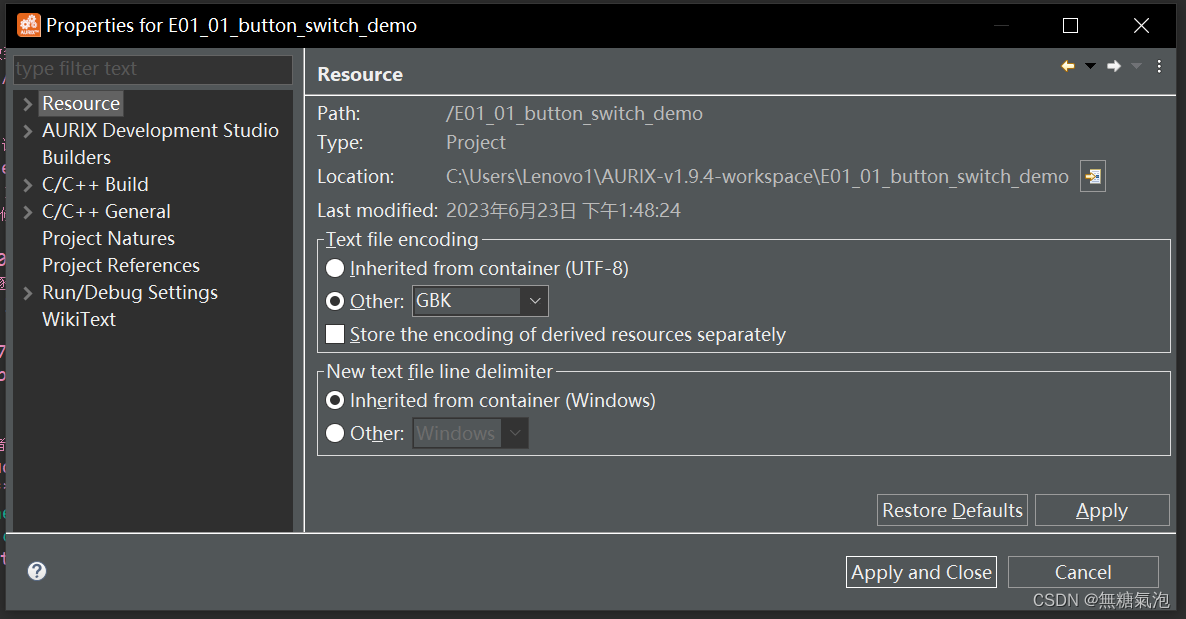Open the back history dropdown arrow

1090,67
